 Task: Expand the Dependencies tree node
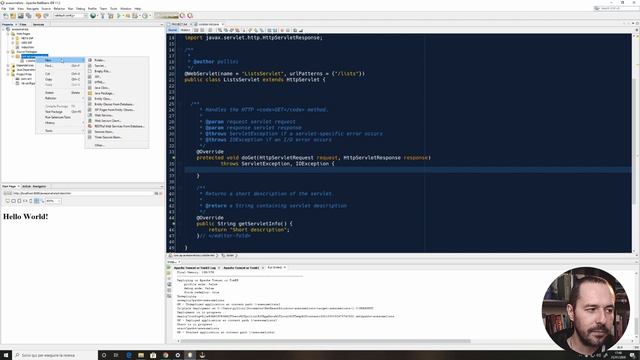8,65
